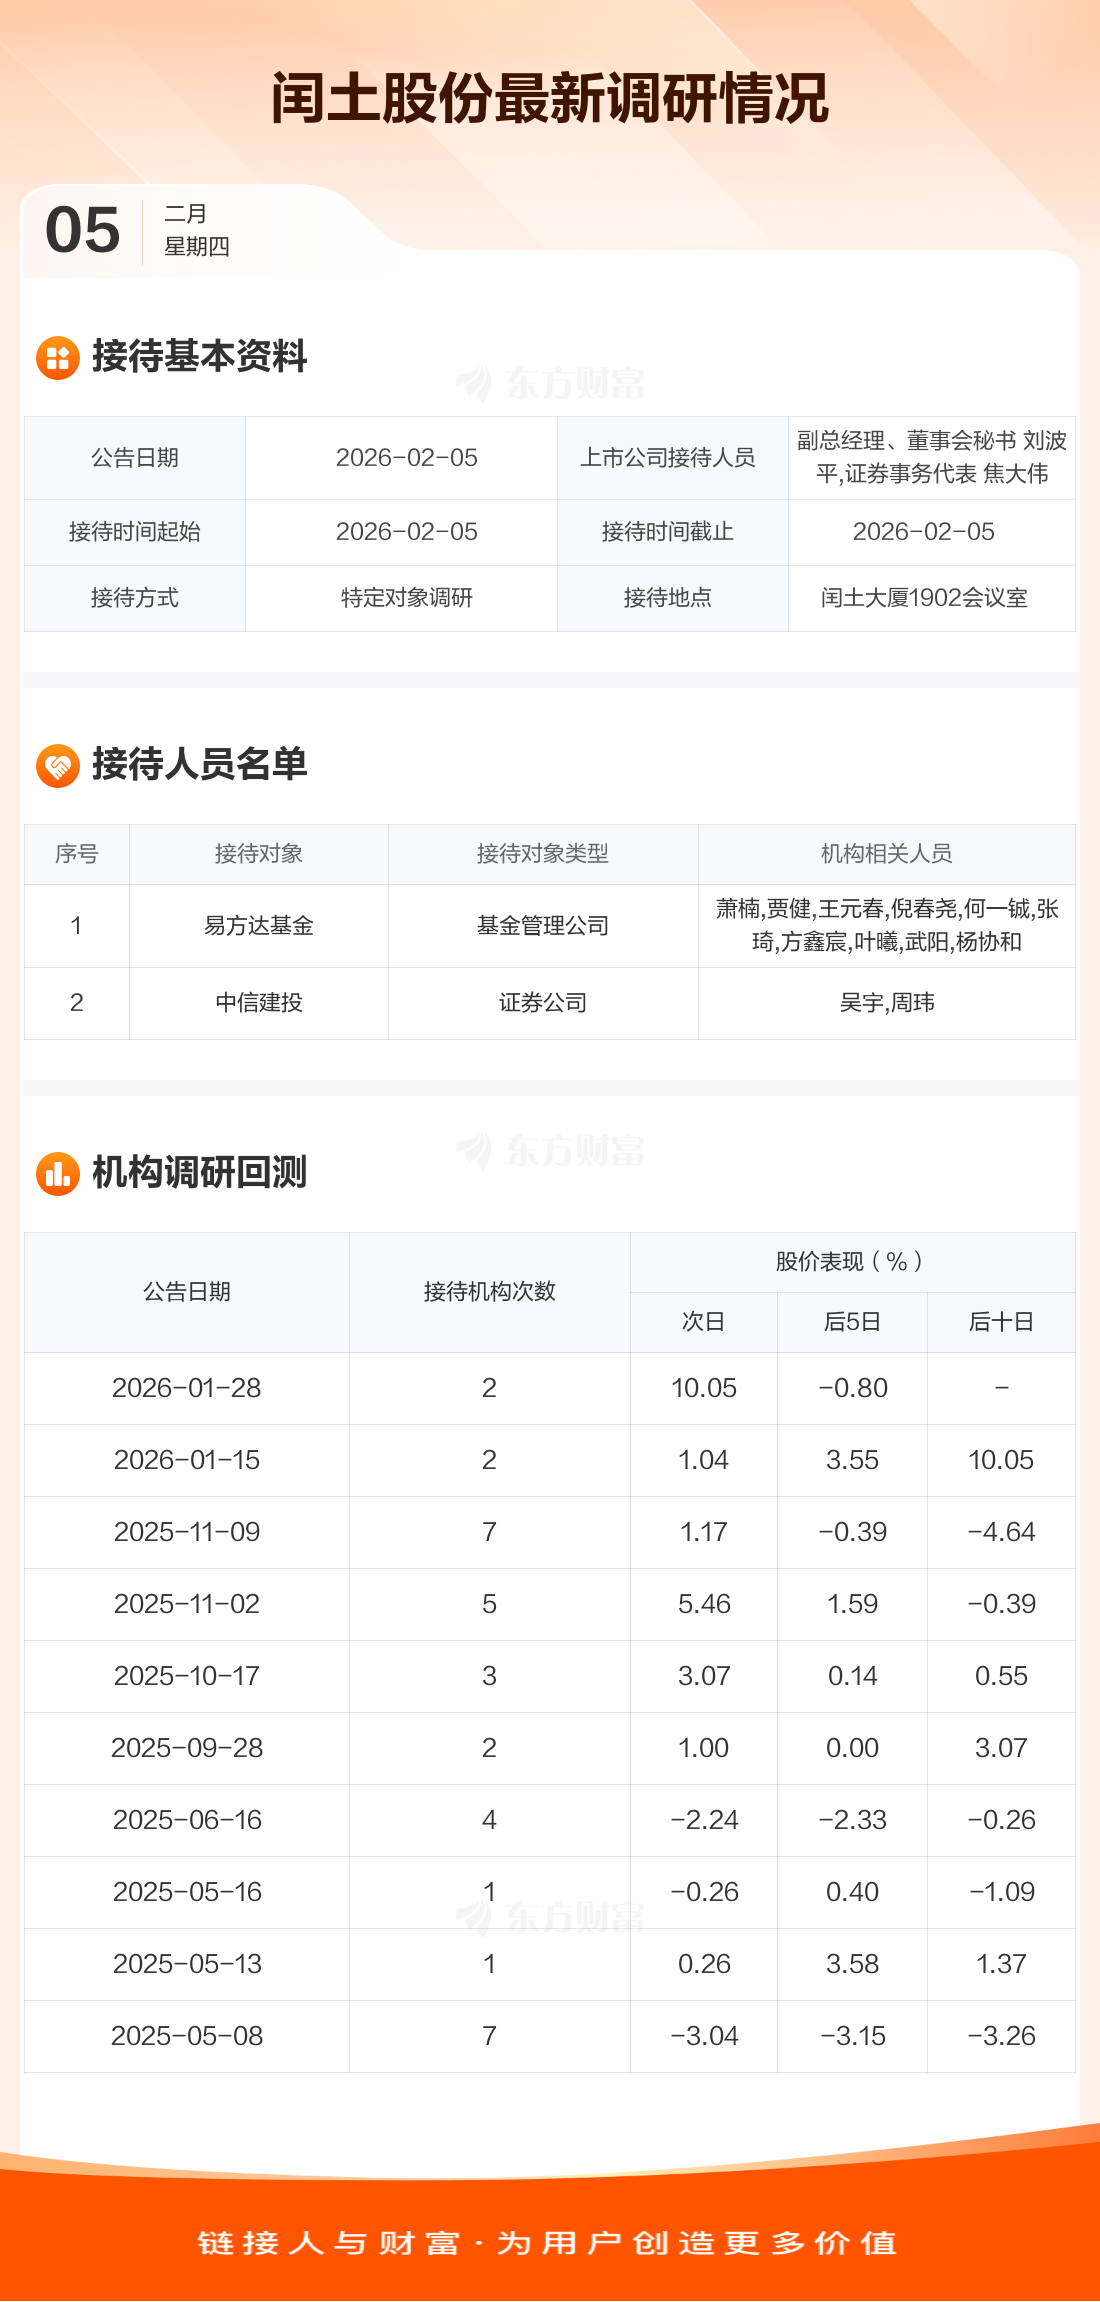Click the cell listing 刘波平 and 焦大伟
The height and width of the screenshot is (2302, 1100).
click(x=932, y=458)
